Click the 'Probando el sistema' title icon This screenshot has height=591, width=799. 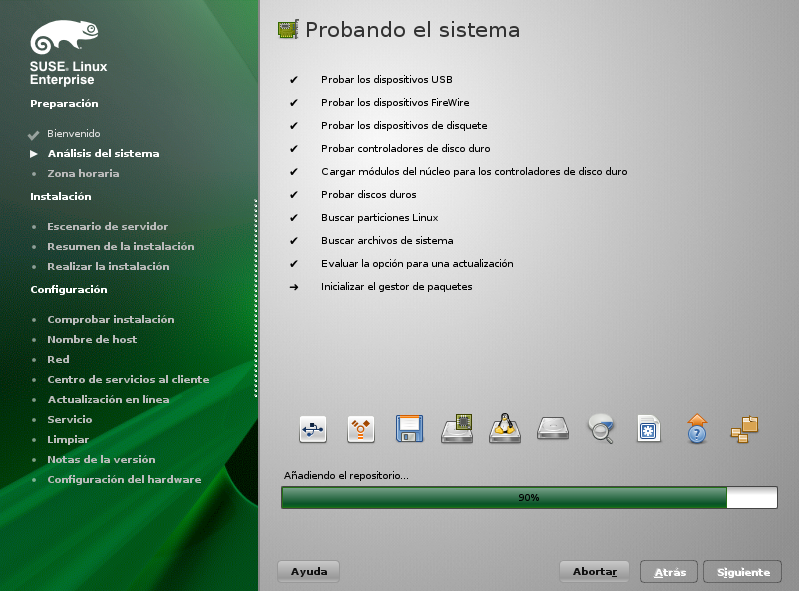[x=288, y=30]
